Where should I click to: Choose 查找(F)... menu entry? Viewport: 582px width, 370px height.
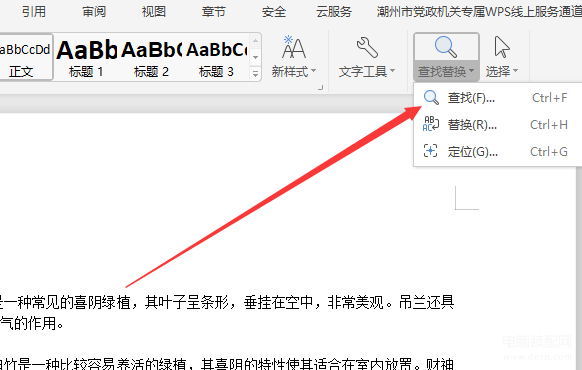[498, 98]
